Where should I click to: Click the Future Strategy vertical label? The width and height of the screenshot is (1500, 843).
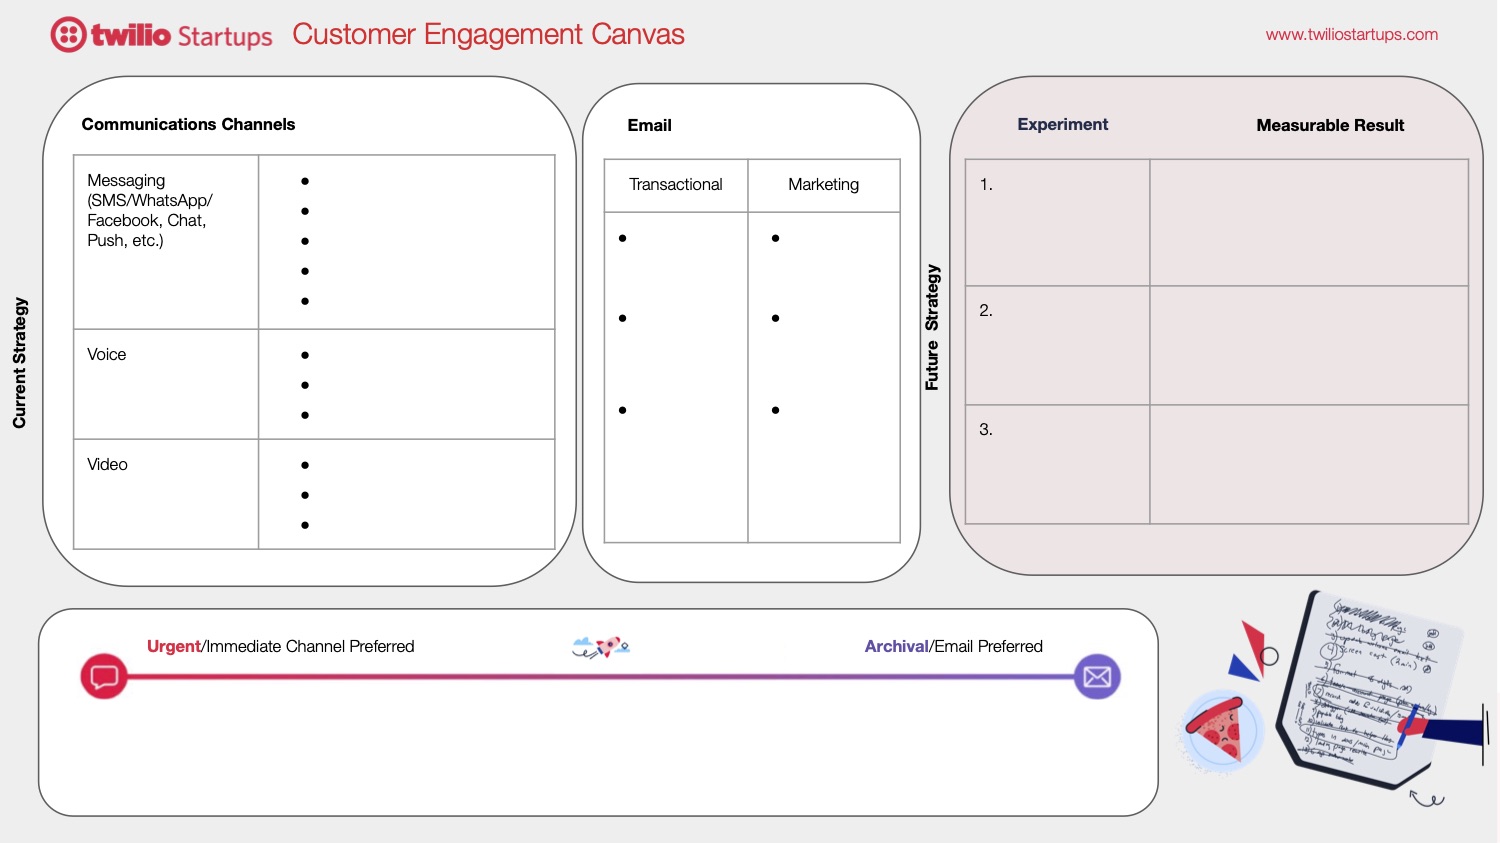[932, 327]
